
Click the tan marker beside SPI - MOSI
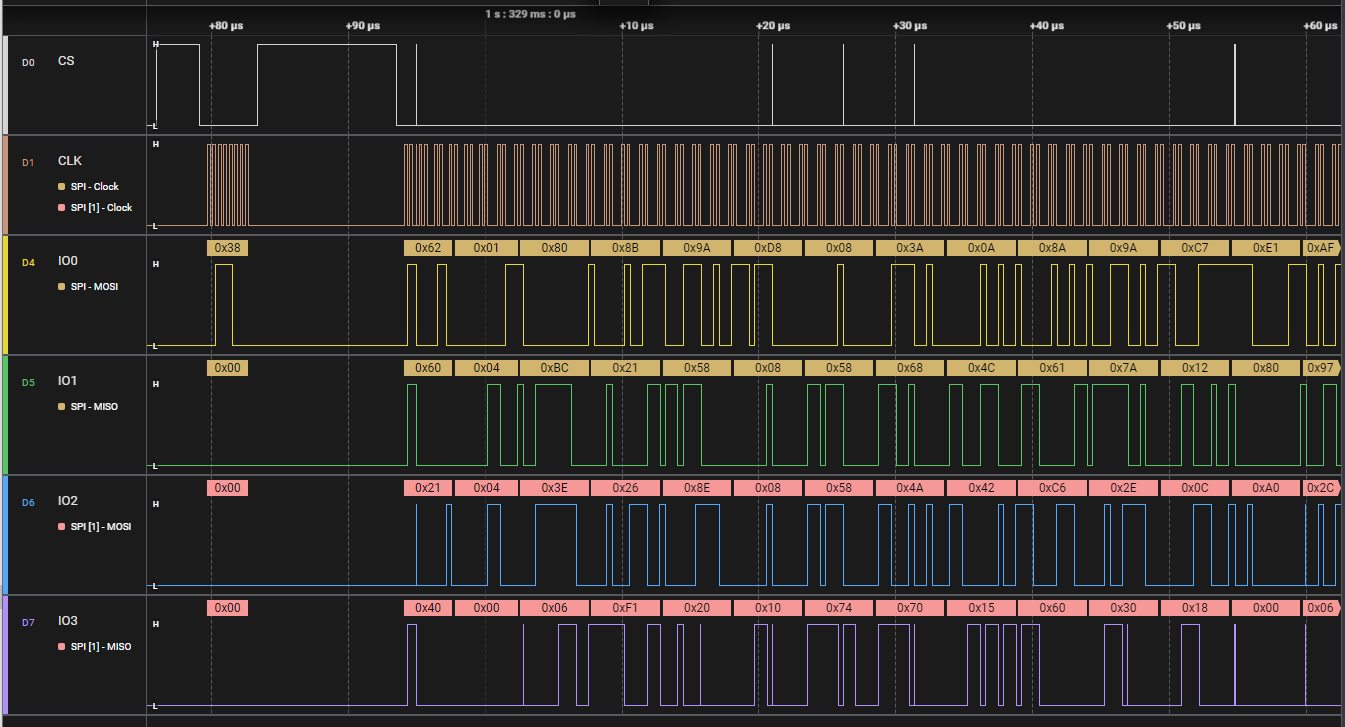tap(62, 287)
